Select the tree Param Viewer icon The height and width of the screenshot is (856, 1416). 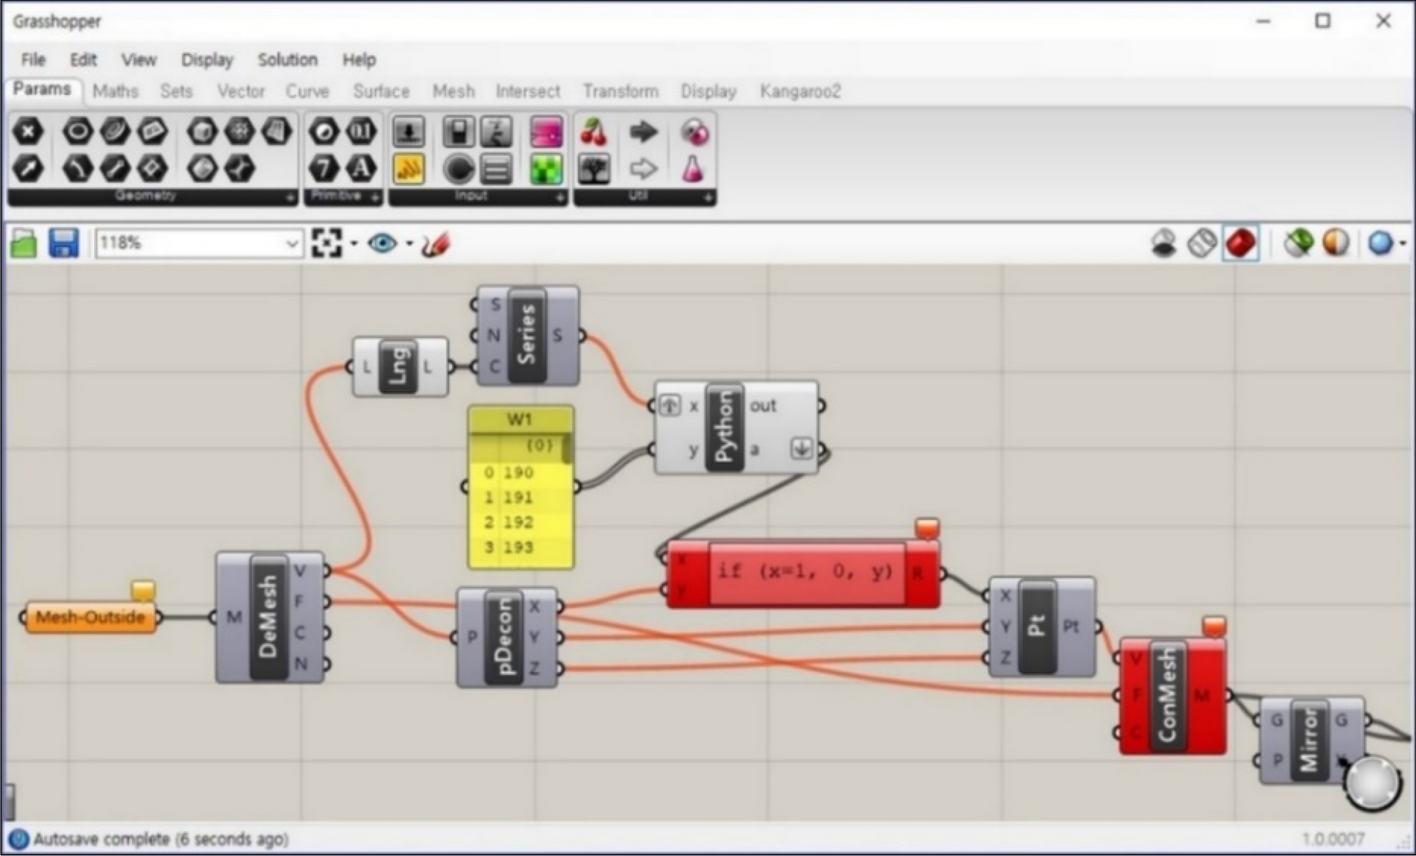click(x=594, y=169)
